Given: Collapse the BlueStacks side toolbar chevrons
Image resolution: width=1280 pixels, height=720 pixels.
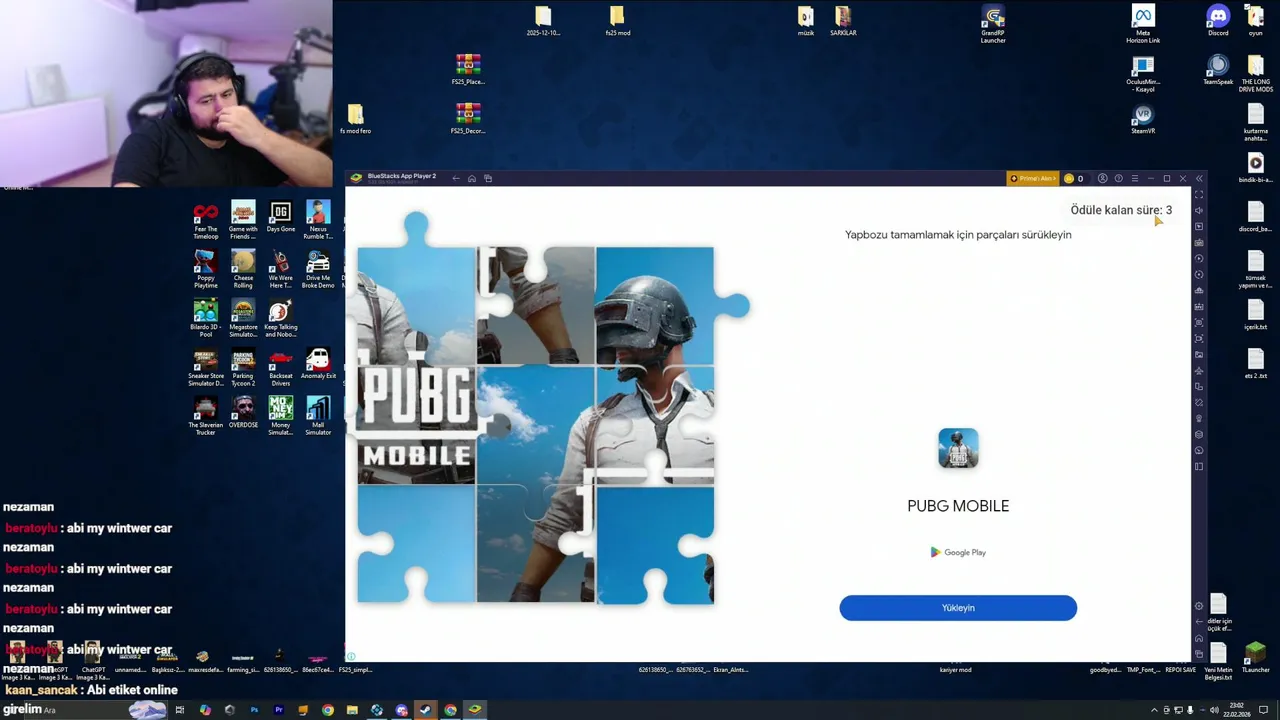Looking at the screenshot, I should pyautogui.click(x=1199, y=179).
